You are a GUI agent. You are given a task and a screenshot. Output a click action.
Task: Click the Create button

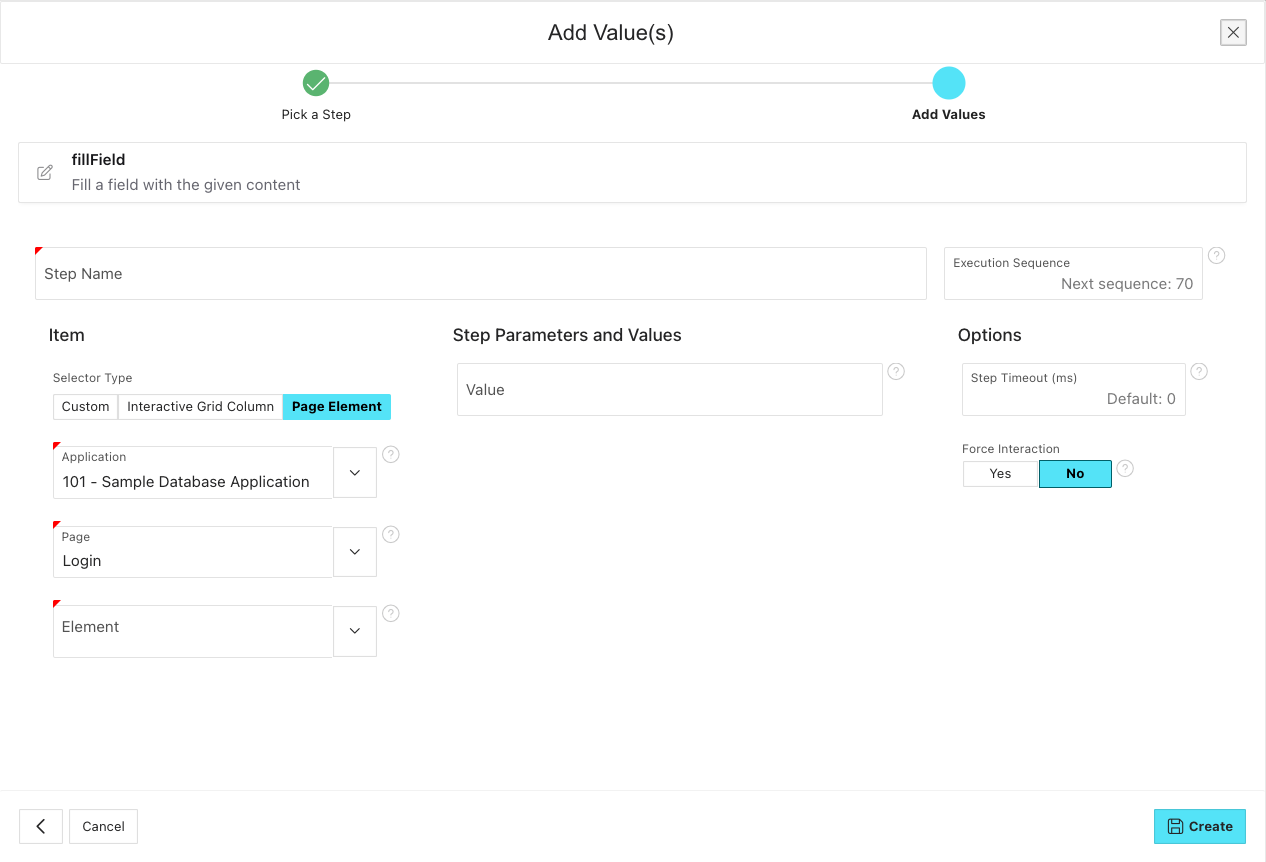[1199, 826]
